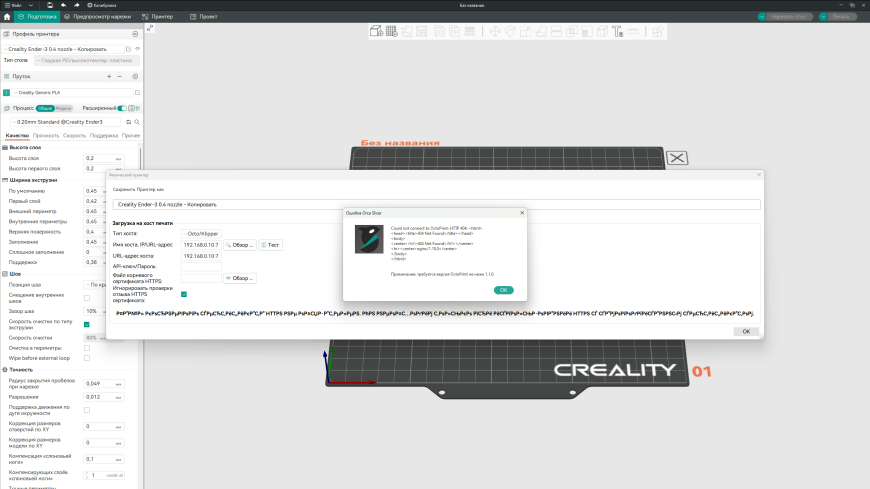Toggle Поддержка движения по дуге окружности checkbox

click(87, 410)
